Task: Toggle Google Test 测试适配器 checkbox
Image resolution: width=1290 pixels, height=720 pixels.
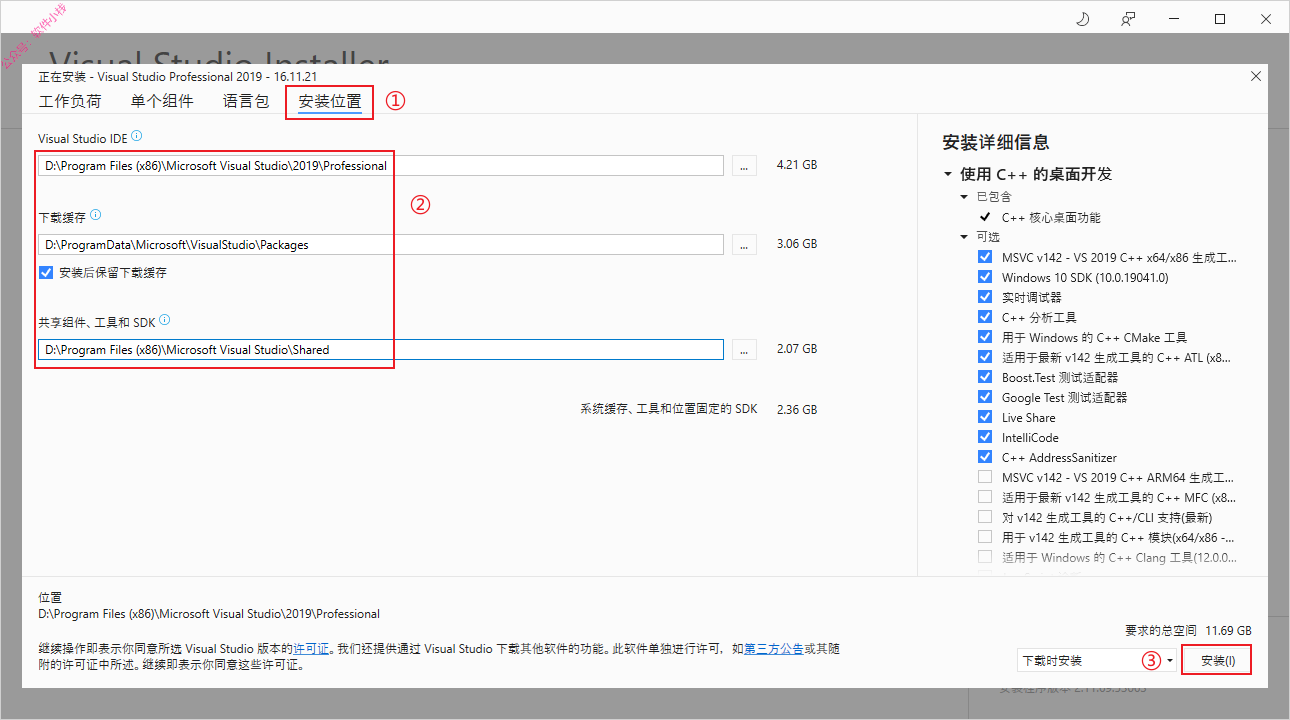Action: tap(985, 397)
